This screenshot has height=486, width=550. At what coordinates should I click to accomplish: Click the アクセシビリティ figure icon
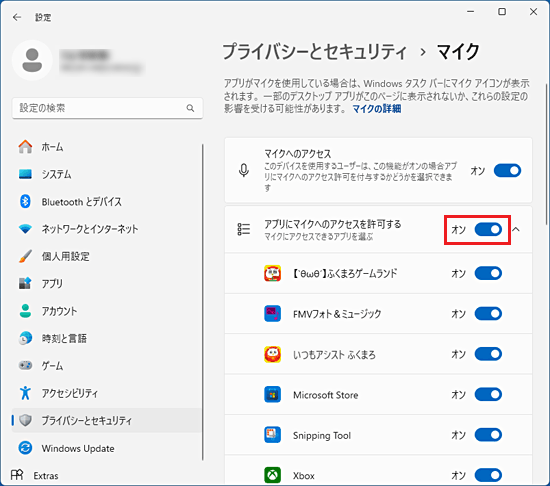(x=25, y=393)
